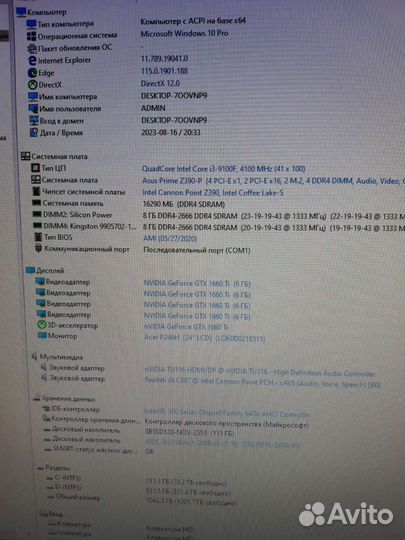Click the nVIDIA GeForce GTX 1660 Ti 3D-accelerator value
Screen dimensions: 405x540
pyautogui.click(x=186, y=327)
